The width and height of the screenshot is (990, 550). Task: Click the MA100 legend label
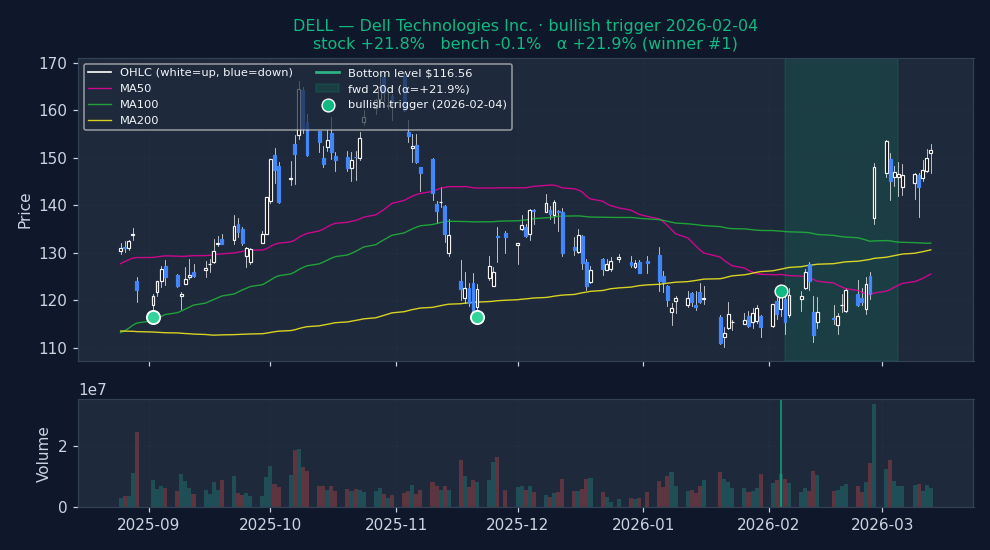click(x=137, y=105)
